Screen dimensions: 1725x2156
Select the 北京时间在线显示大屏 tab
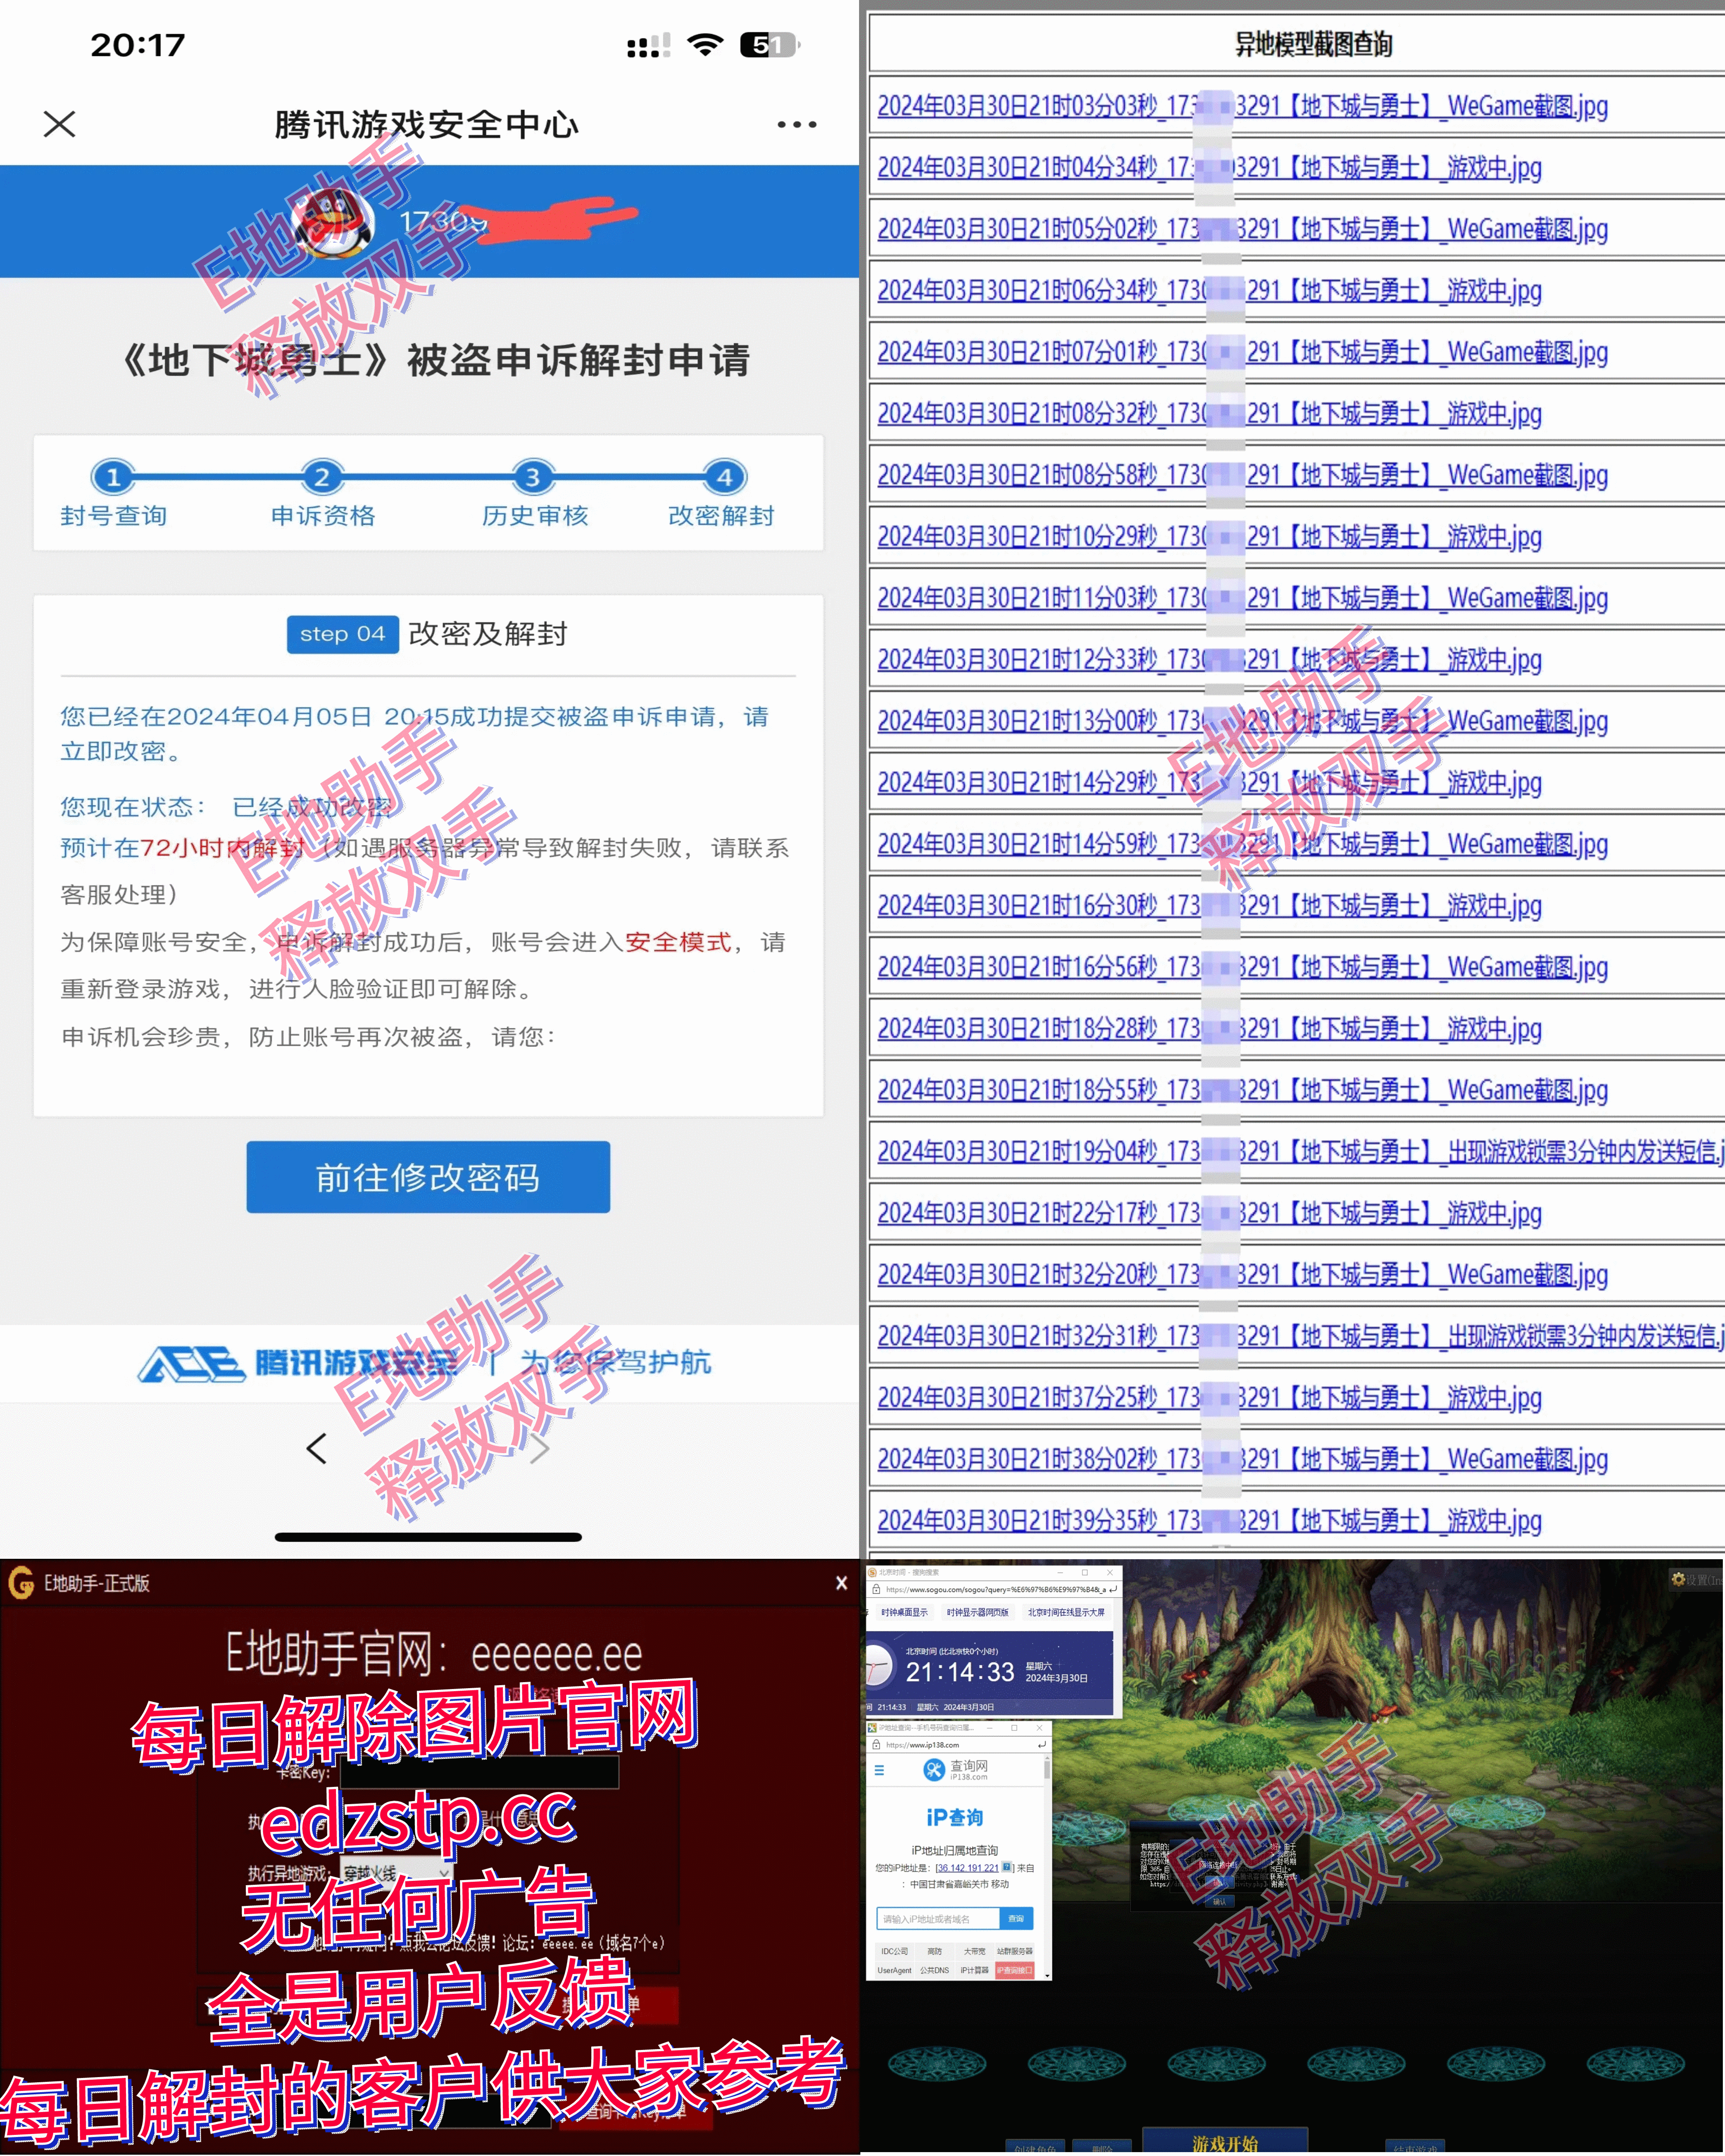(x=1066, y=1612)
